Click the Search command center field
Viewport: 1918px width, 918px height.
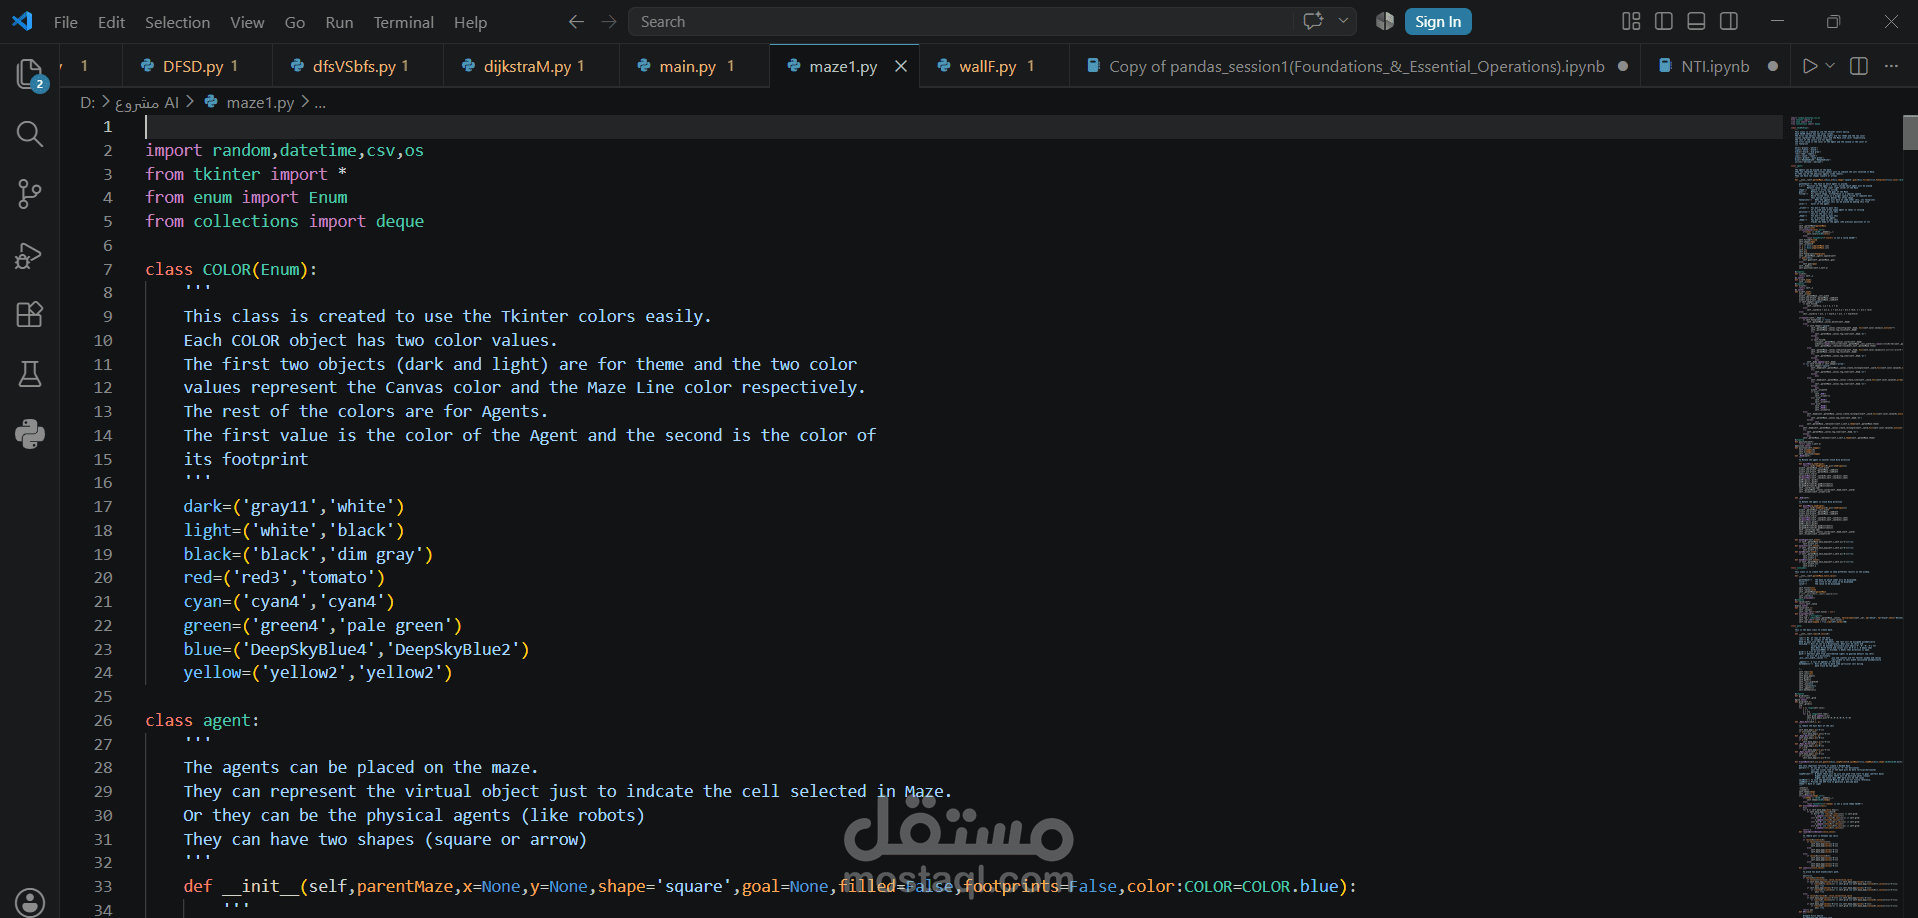960,22
